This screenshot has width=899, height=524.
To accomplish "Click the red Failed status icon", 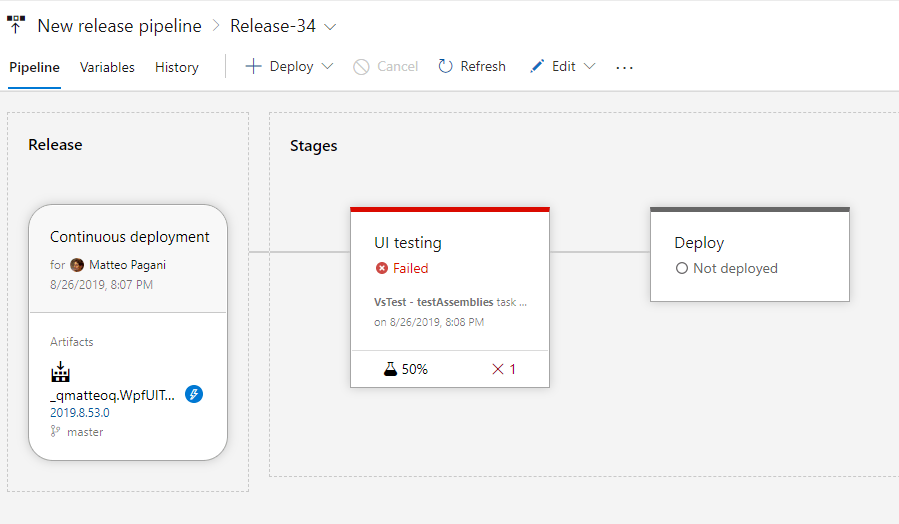I will click(x=381, y=268).
